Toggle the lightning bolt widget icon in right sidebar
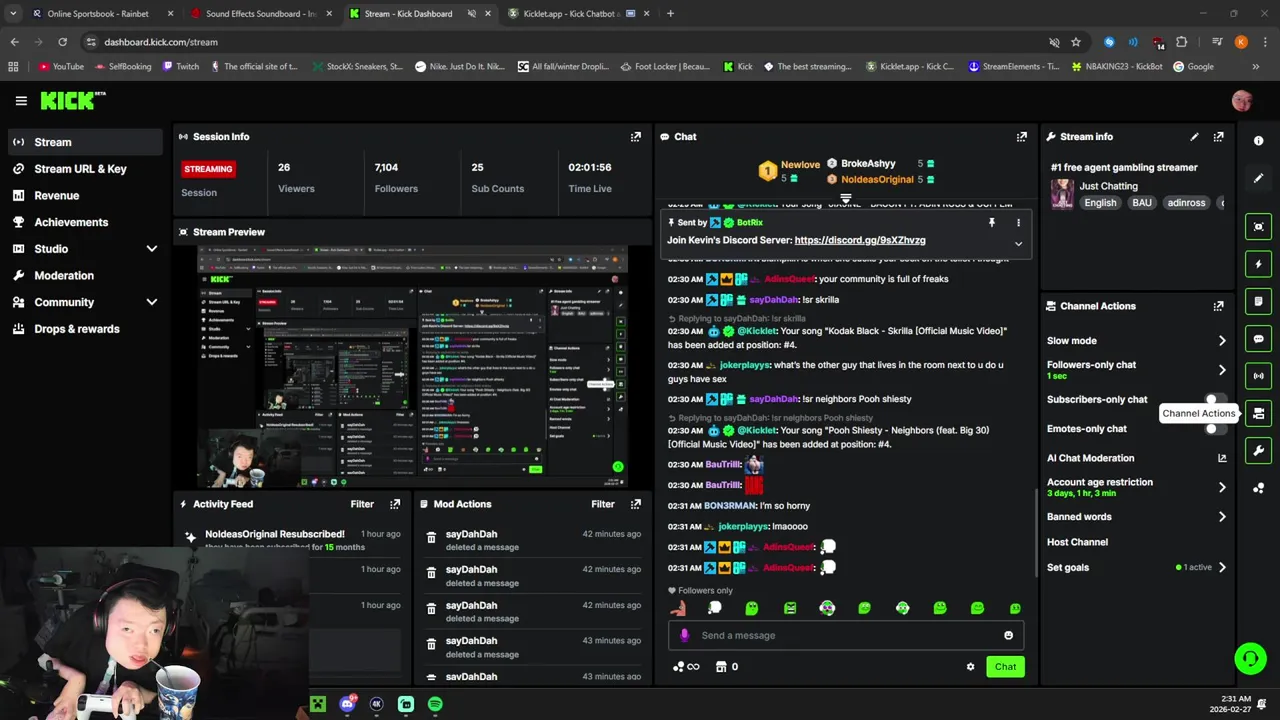This screenshot has height=720, width=1280. click(x=1259, y=264)
